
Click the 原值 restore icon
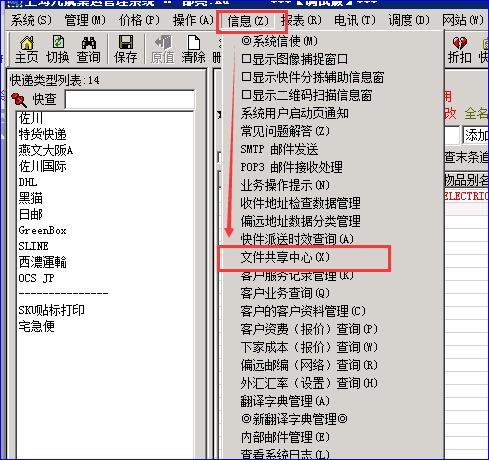click(x=163, y=50)
